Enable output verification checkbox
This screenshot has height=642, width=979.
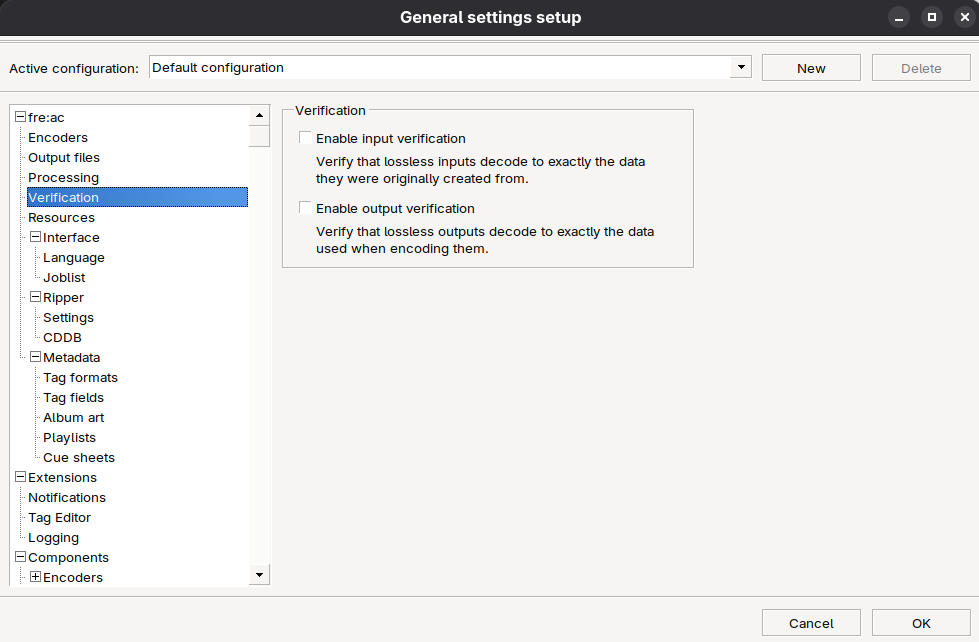click(306, 208)
